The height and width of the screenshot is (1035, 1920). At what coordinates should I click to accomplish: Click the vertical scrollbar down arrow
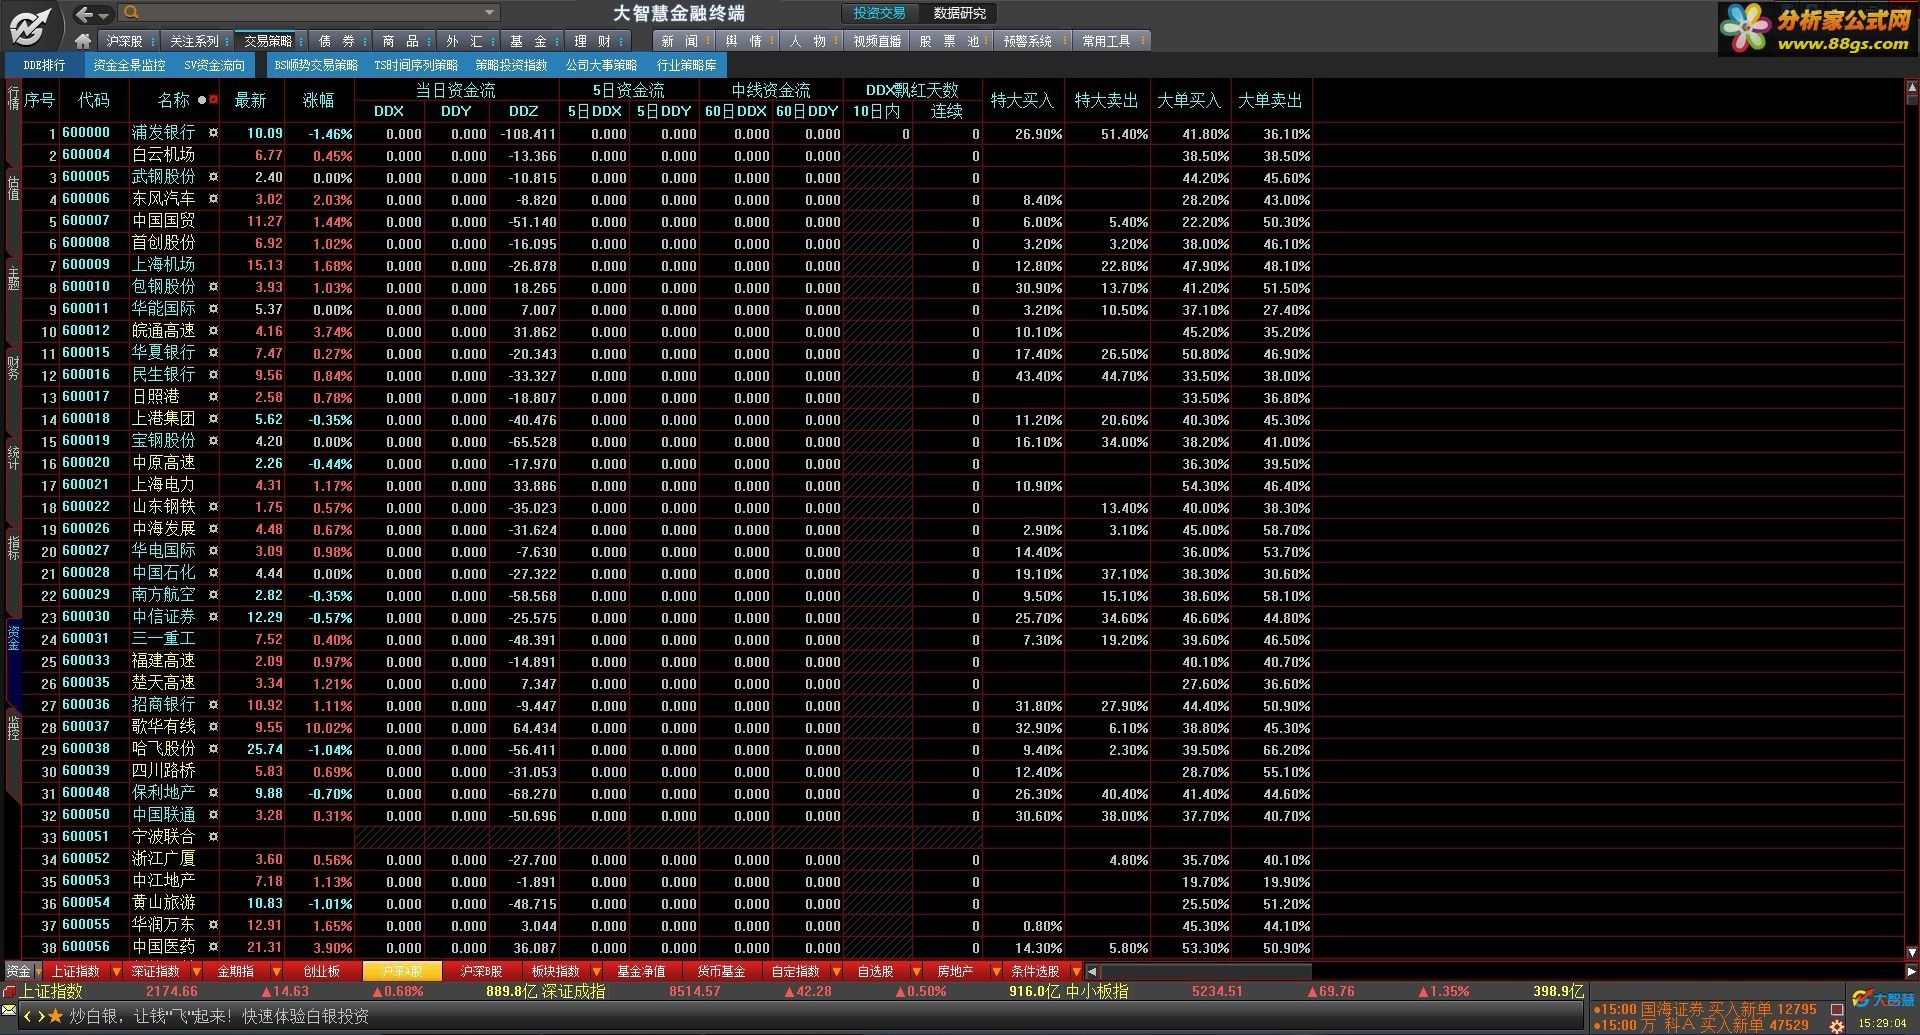1912,953
